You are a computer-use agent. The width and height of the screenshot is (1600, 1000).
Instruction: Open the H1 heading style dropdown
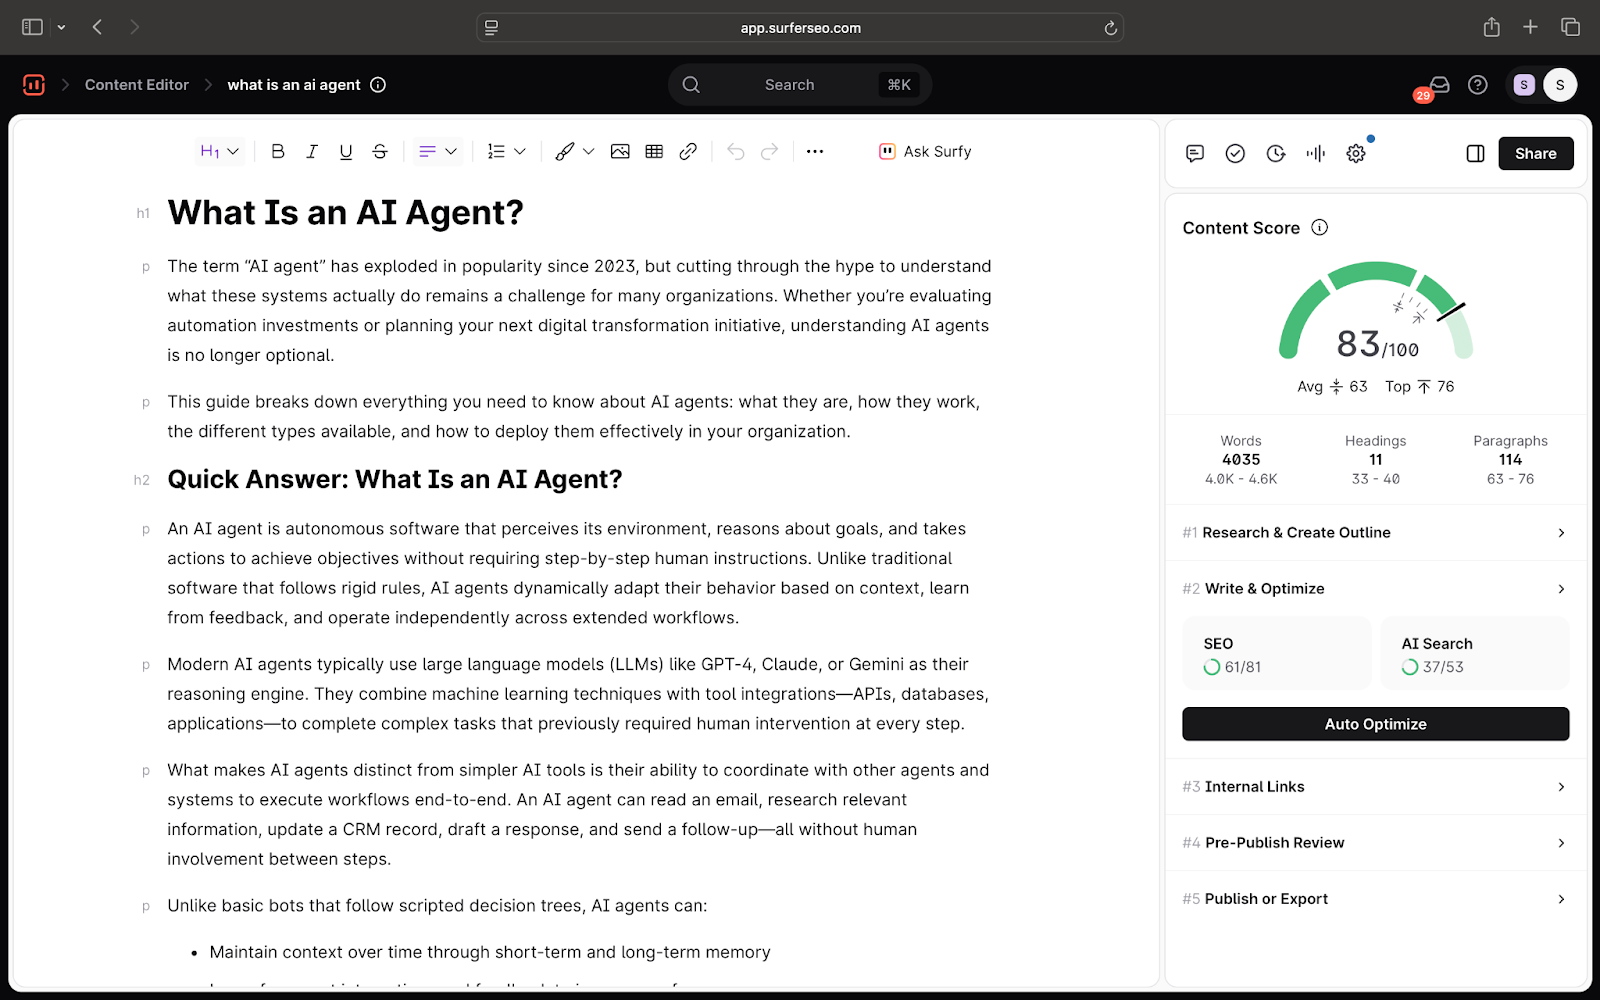click(219, 152)
